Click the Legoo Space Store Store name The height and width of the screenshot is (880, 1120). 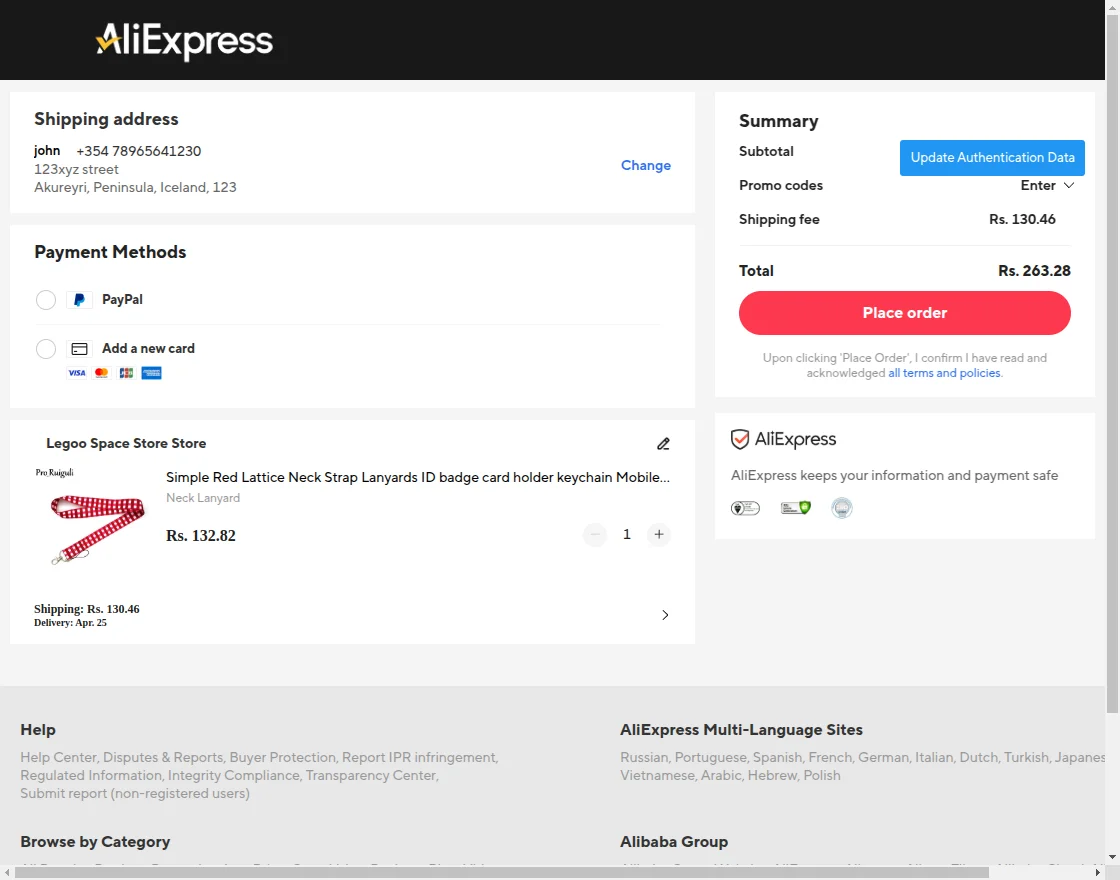click(126, 444)
